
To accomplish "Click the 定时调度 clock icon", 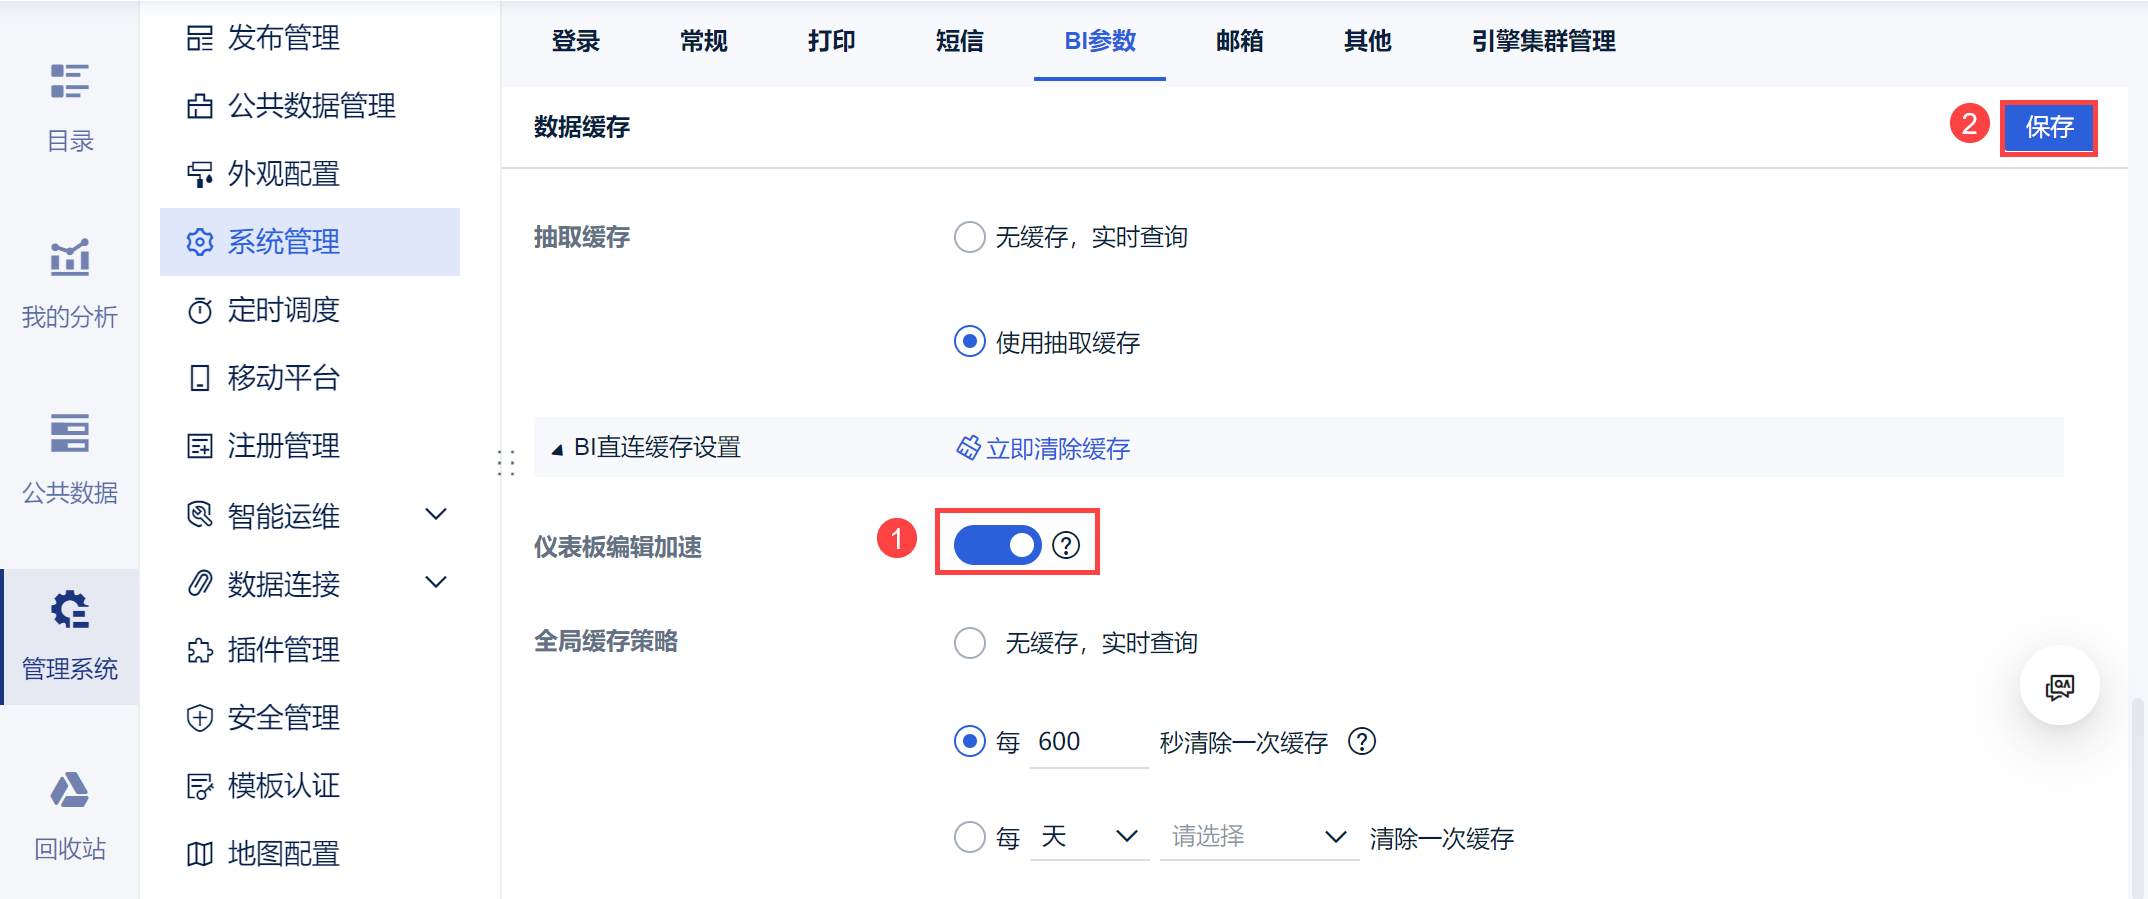I will pyautogui.click(x=200, y=311).
